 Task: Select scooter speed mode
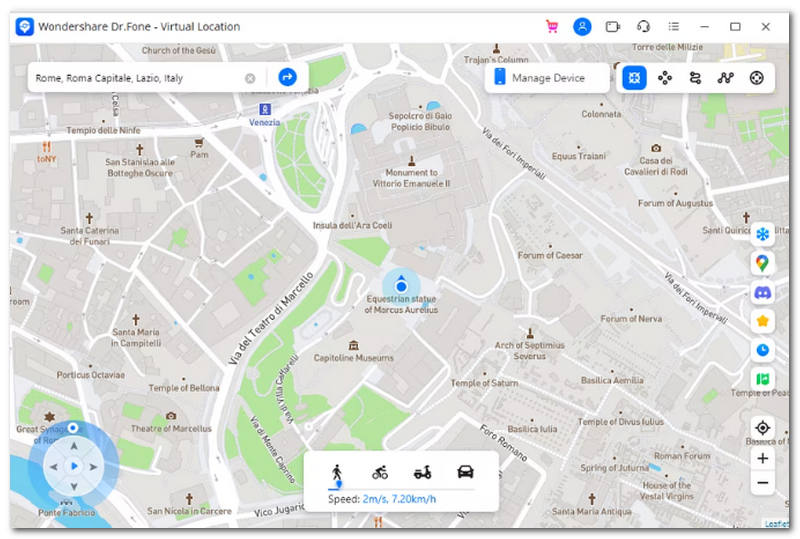[422, 472]
